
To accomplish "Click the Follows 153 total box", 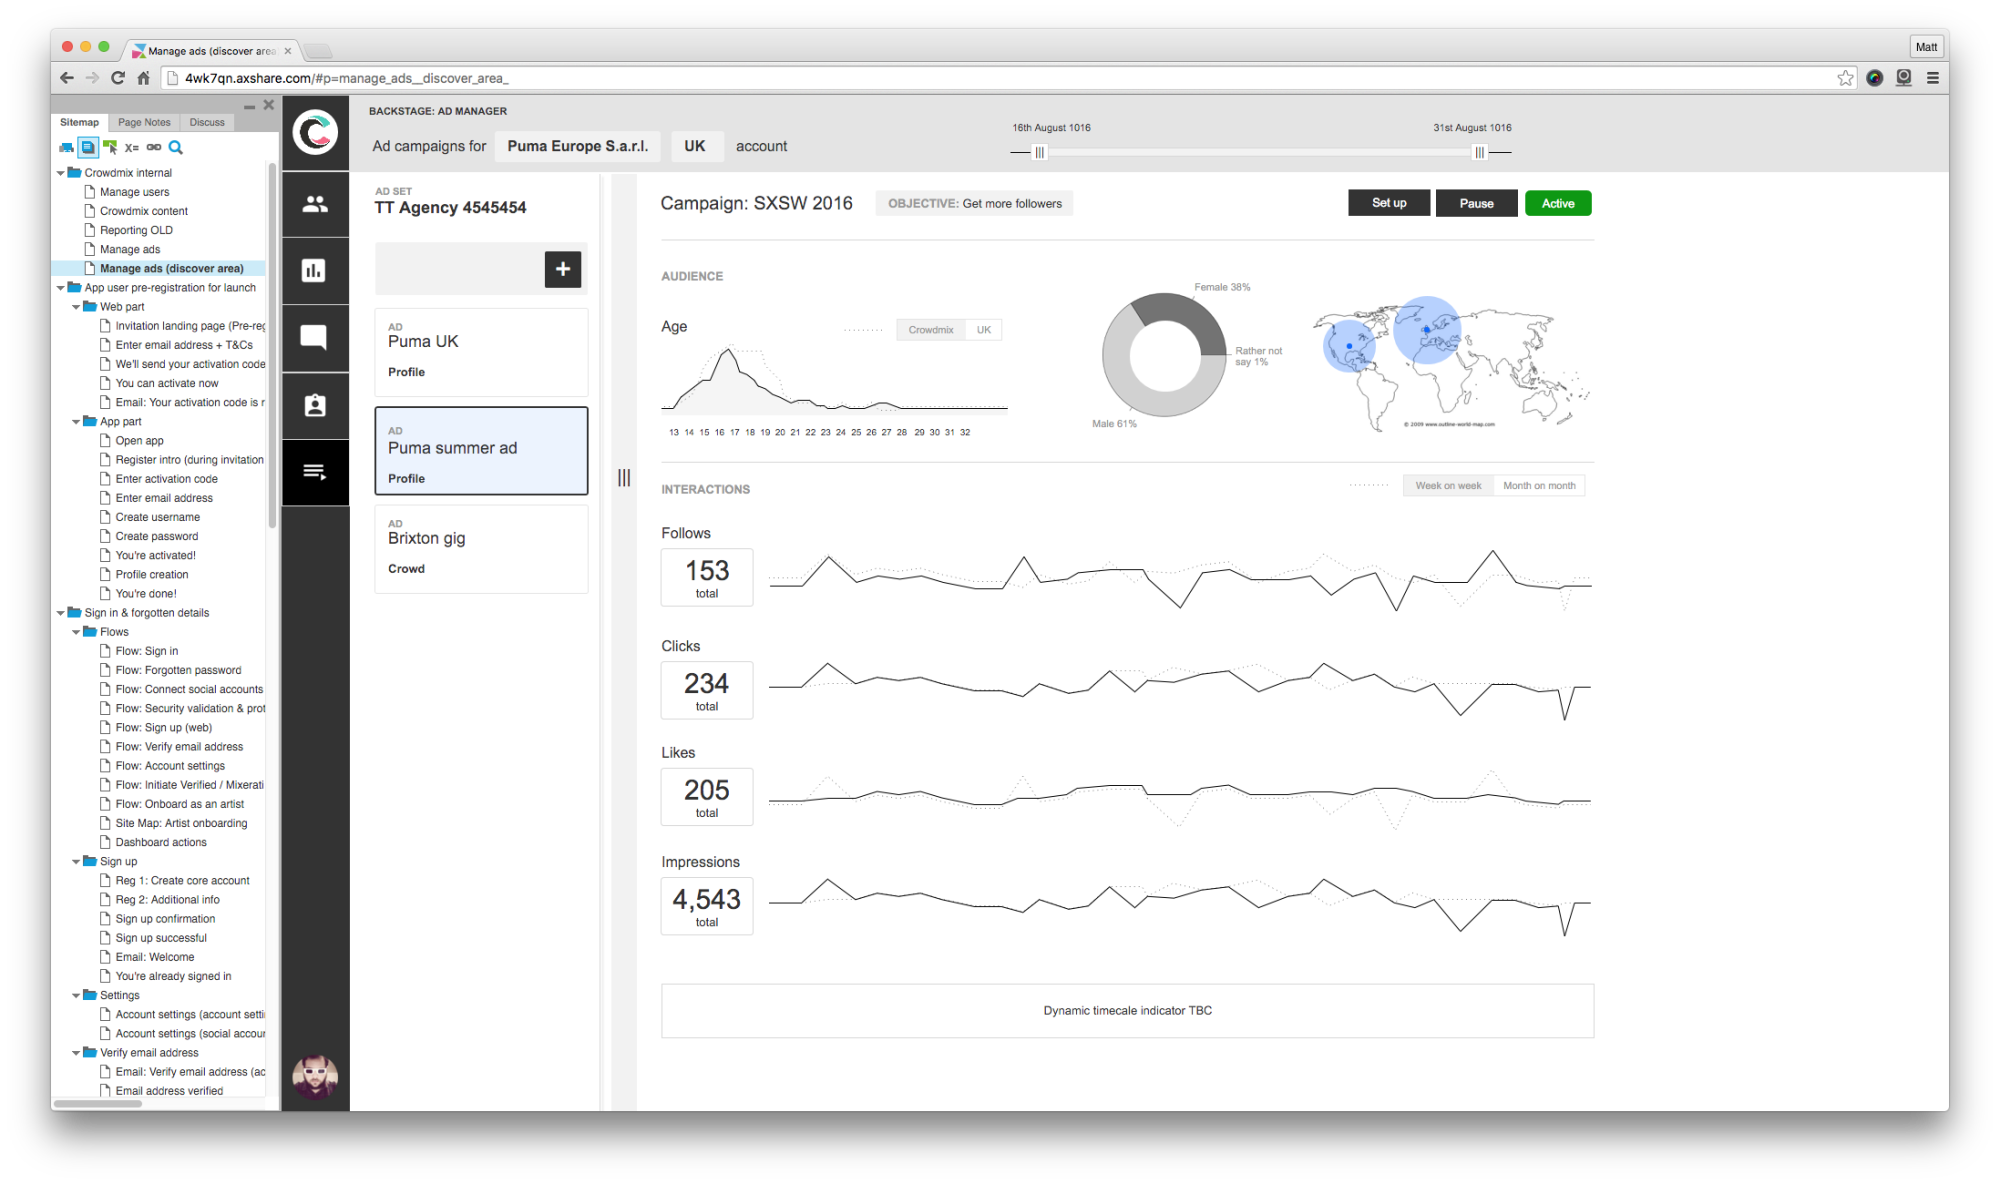I will 707,577.
